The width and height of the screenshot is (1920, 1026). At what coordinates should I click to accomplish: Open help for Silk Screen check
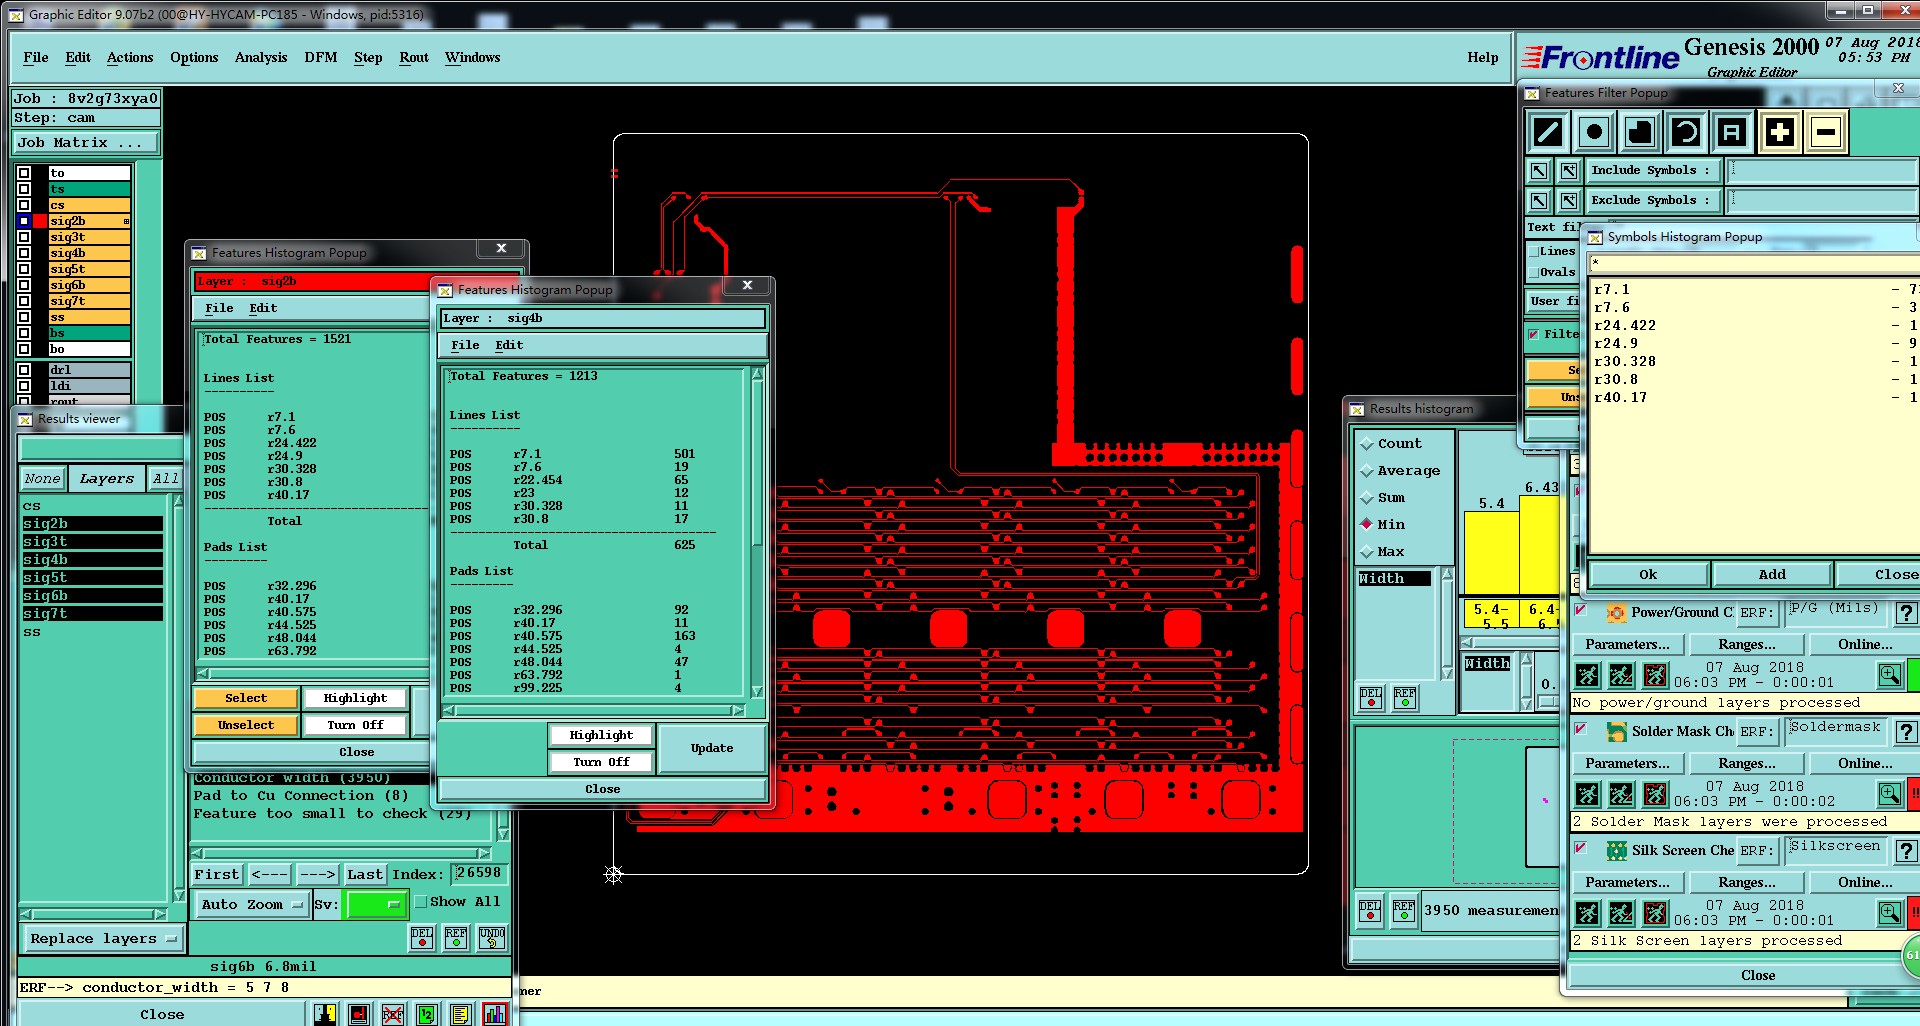(1906, 851)
